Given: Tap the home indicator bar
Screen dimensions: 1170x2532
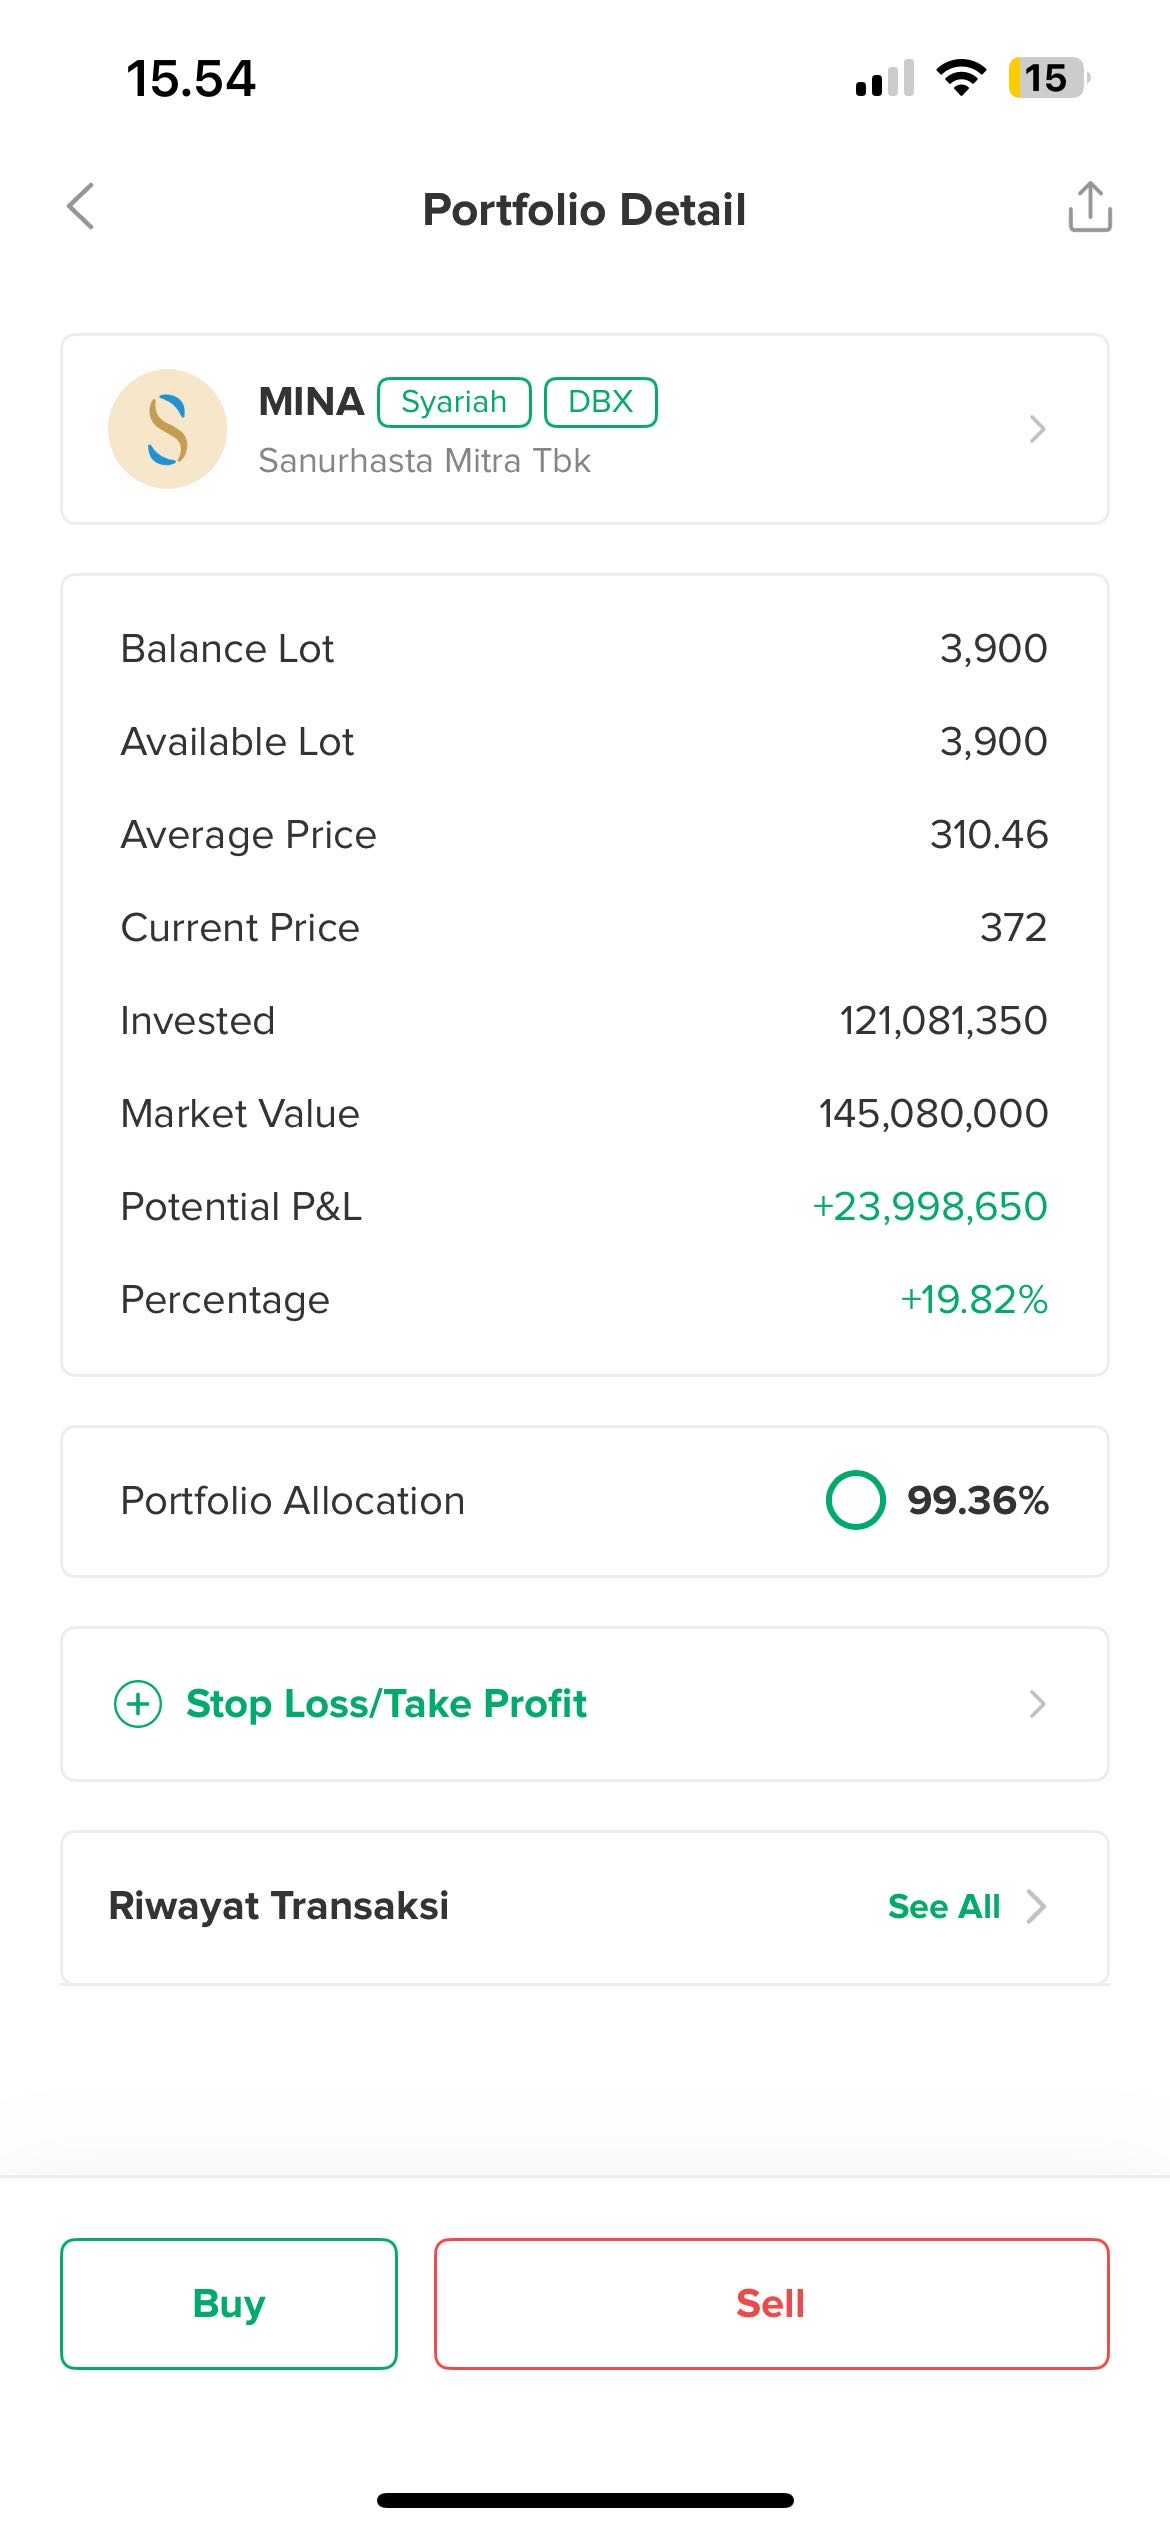Looking at the screenshot, I should click(x=585, y=2500).
